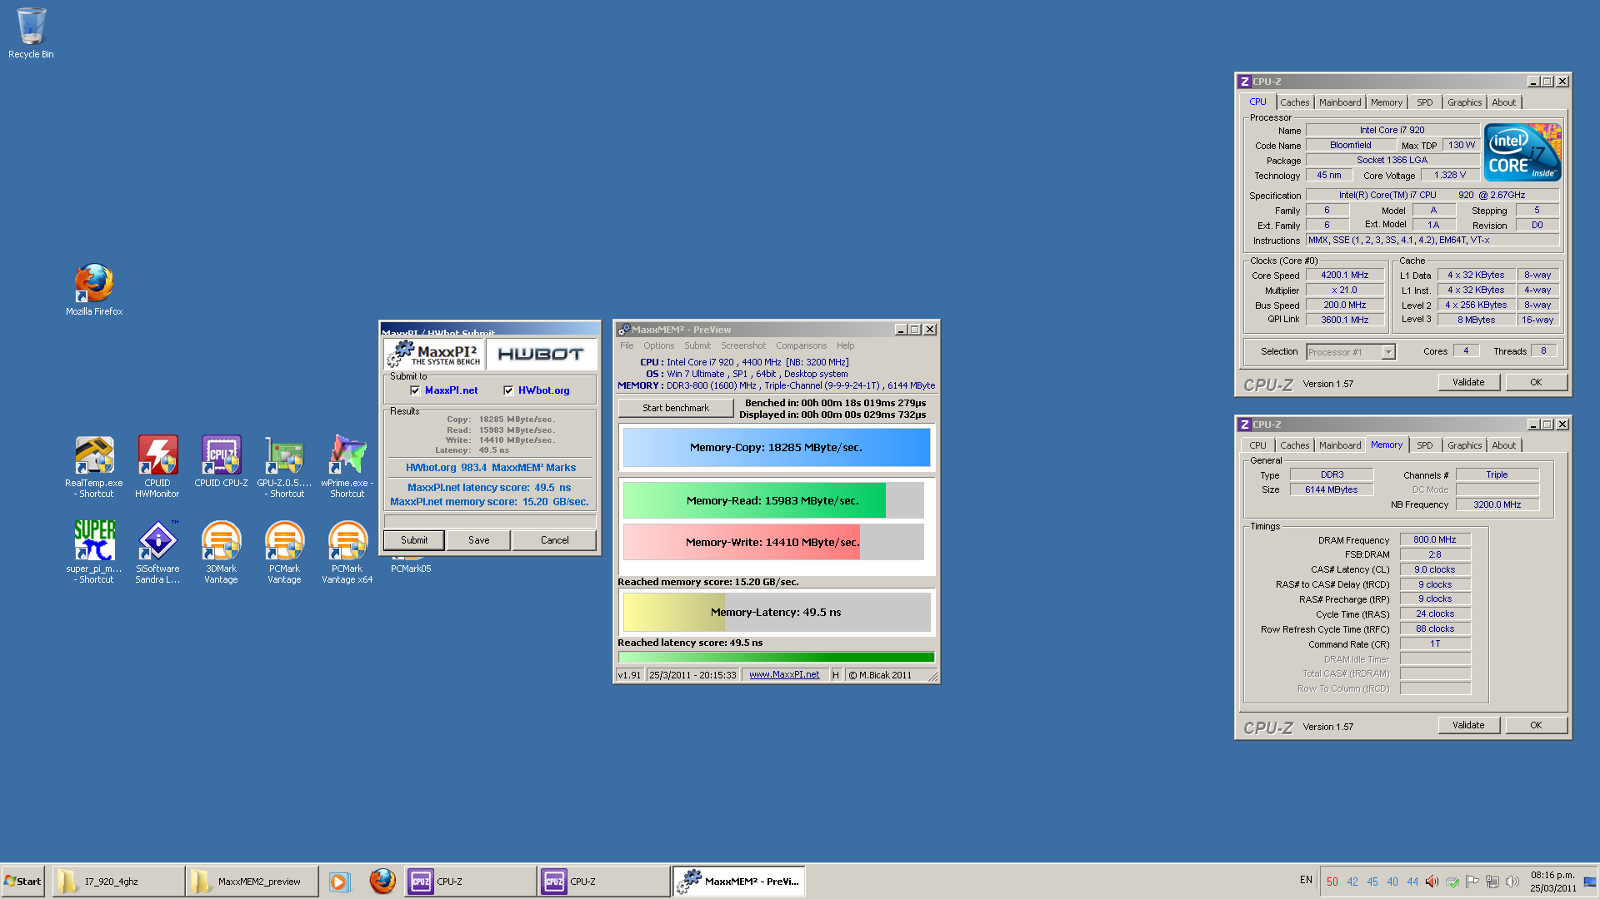Click the Memory-Latency result bar

click(776, 612)
